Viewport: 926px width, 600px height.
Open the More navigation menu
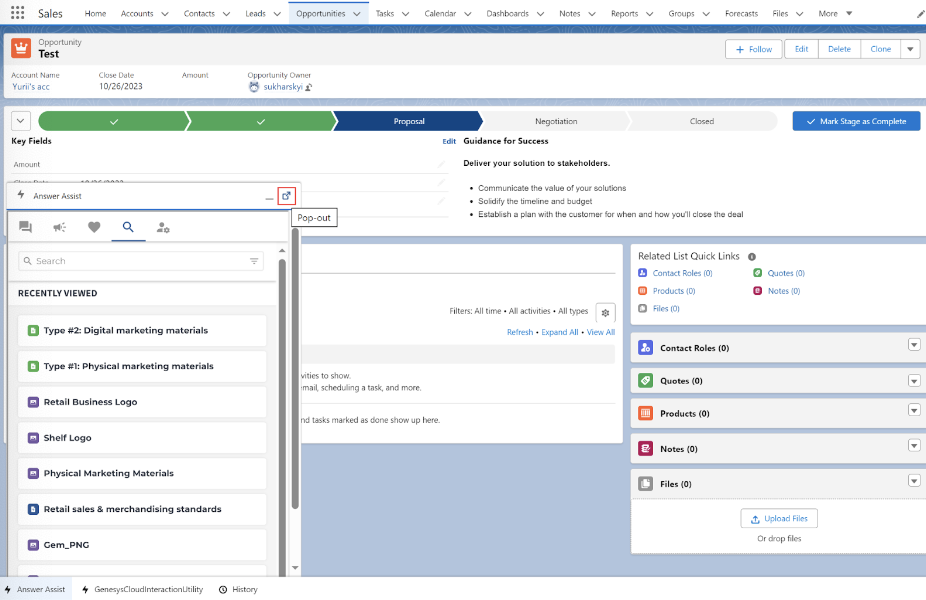[x=835, y=14]
